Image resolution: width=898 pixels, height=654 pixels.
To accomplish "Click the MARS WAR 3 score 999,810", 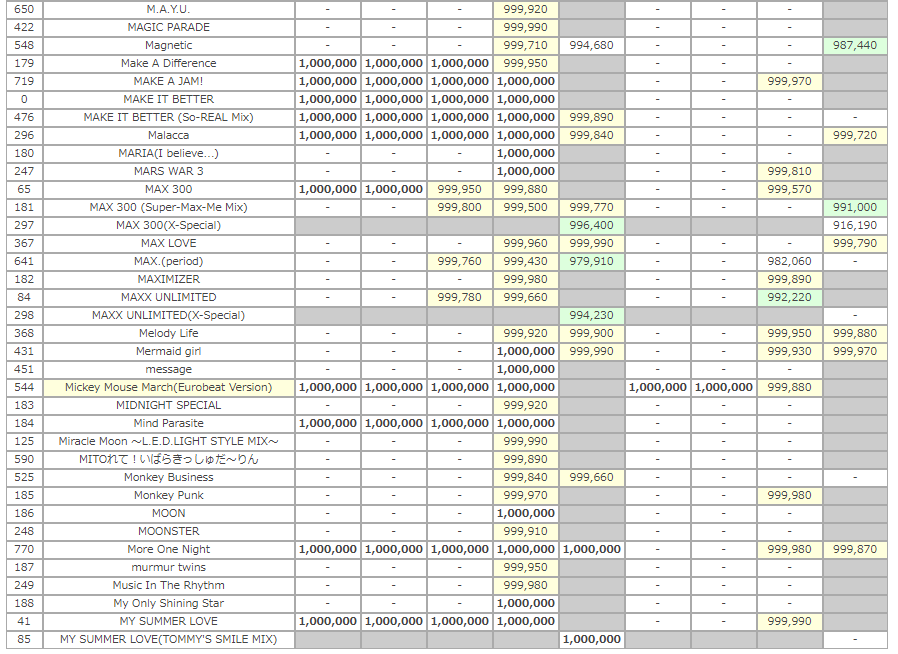I will pyautogui.click(x=789, y=171).
